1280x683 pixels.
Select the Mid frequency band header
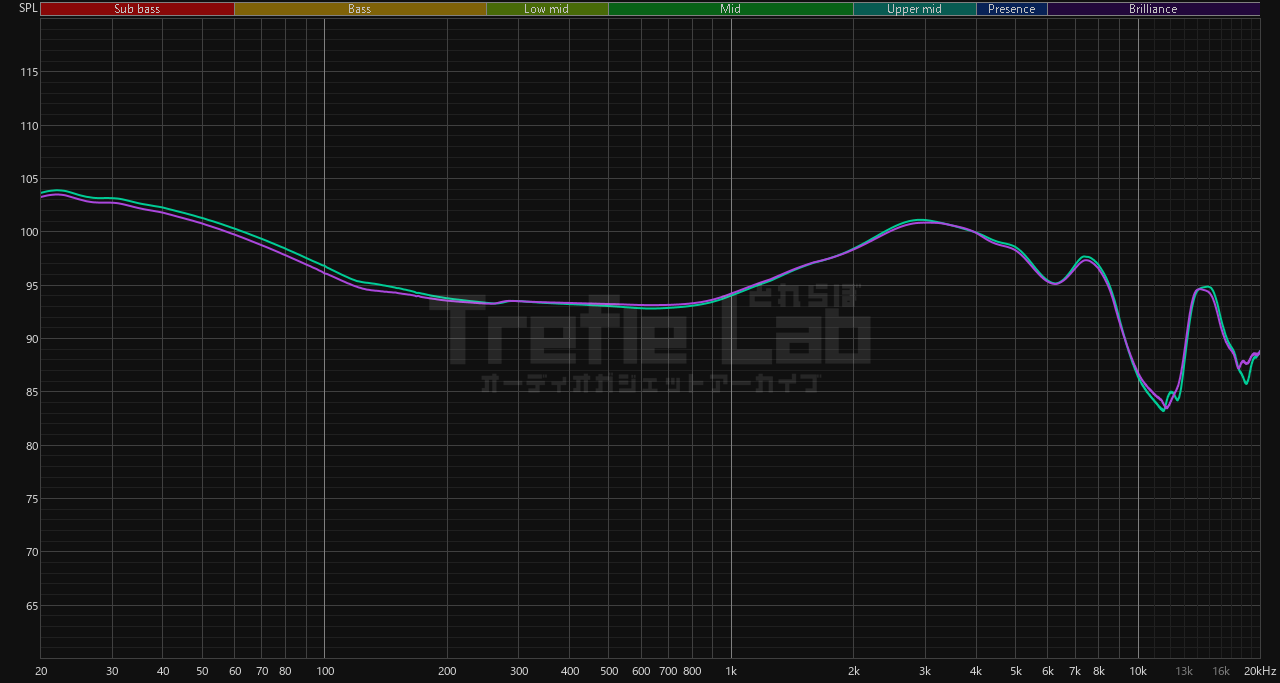coord(730,9)
